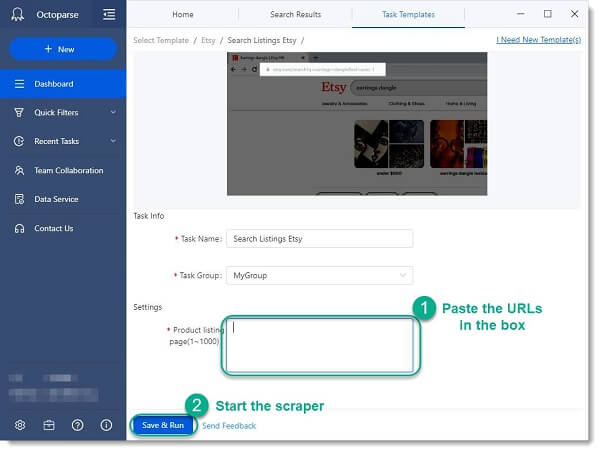This screenshot has width=600, height=452.
Task: Edit the Task Name field
Action: coord(320,238)
